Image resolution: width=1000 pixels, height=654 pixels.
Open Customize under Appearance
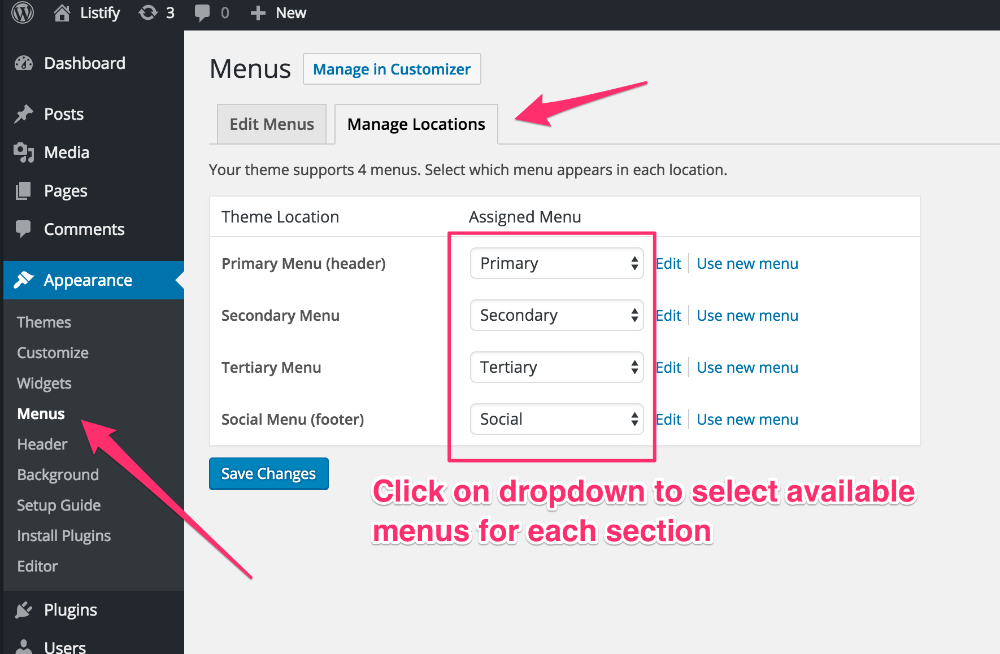point(53,353)
